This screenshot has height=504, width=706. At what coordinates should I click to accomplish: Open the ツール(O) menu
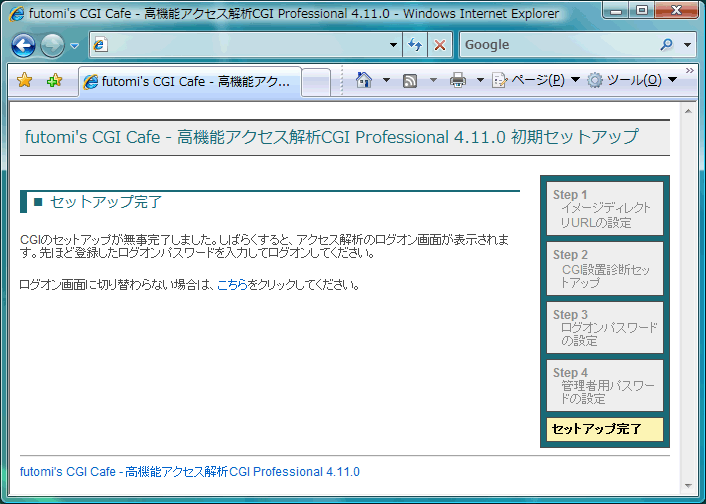[x=632, y=81]
